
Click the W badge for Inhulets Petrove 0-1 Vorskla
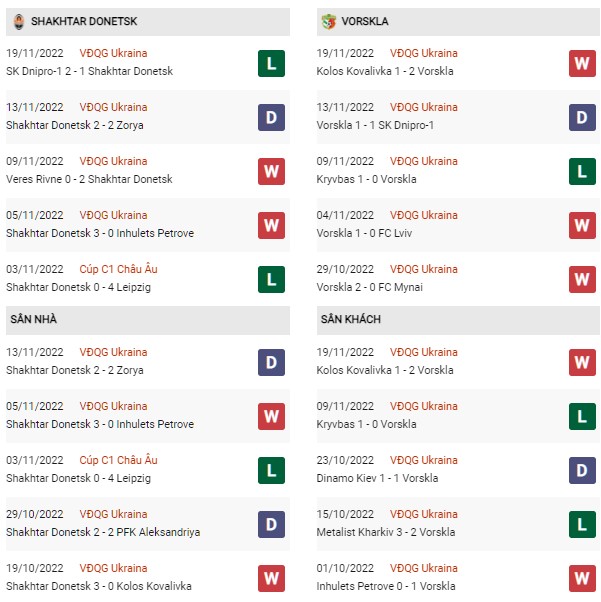click(582, 578)
